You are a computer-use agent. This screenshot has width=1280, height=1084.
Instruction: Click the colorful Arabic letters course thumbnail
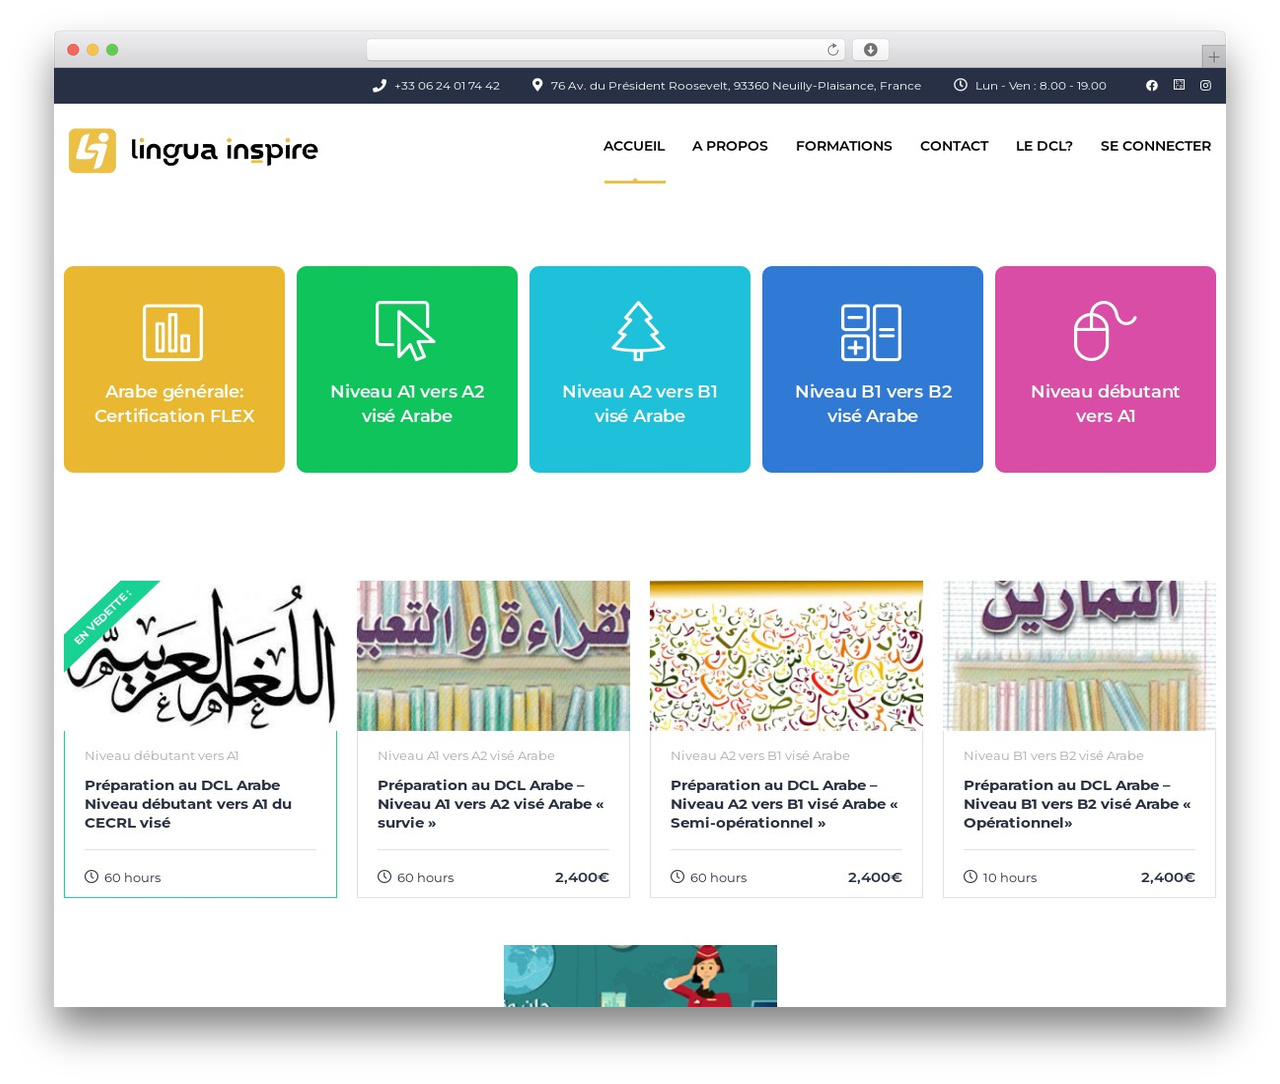click(x=786, y=656)
